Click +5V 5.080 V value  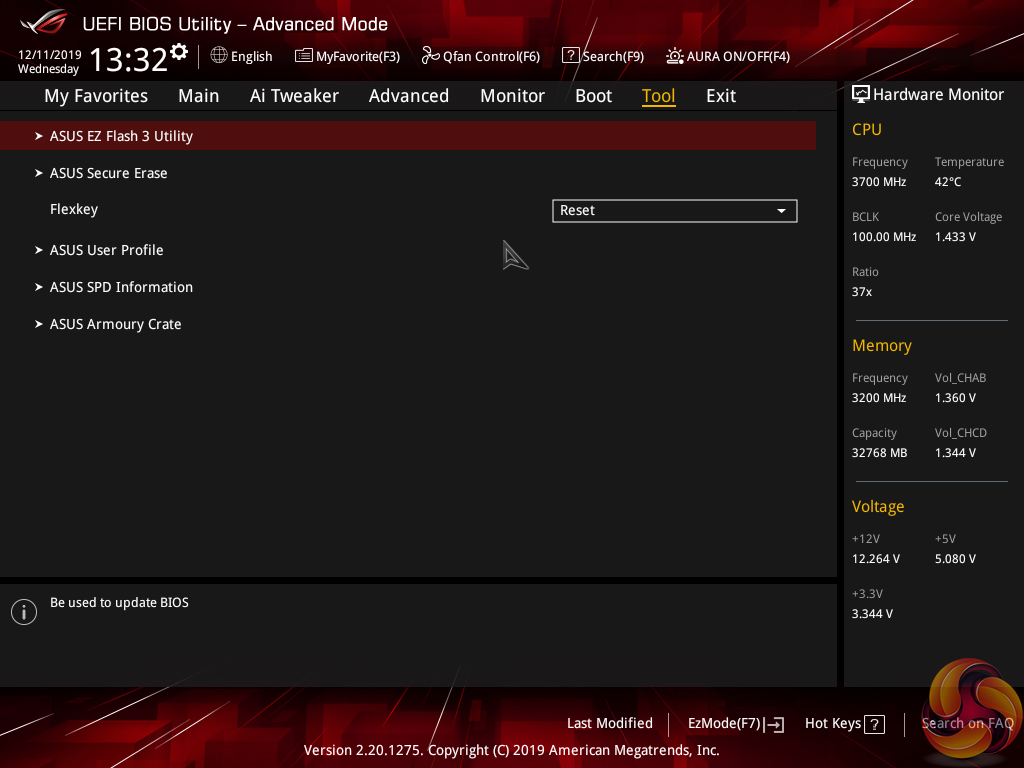pos(955,559)
